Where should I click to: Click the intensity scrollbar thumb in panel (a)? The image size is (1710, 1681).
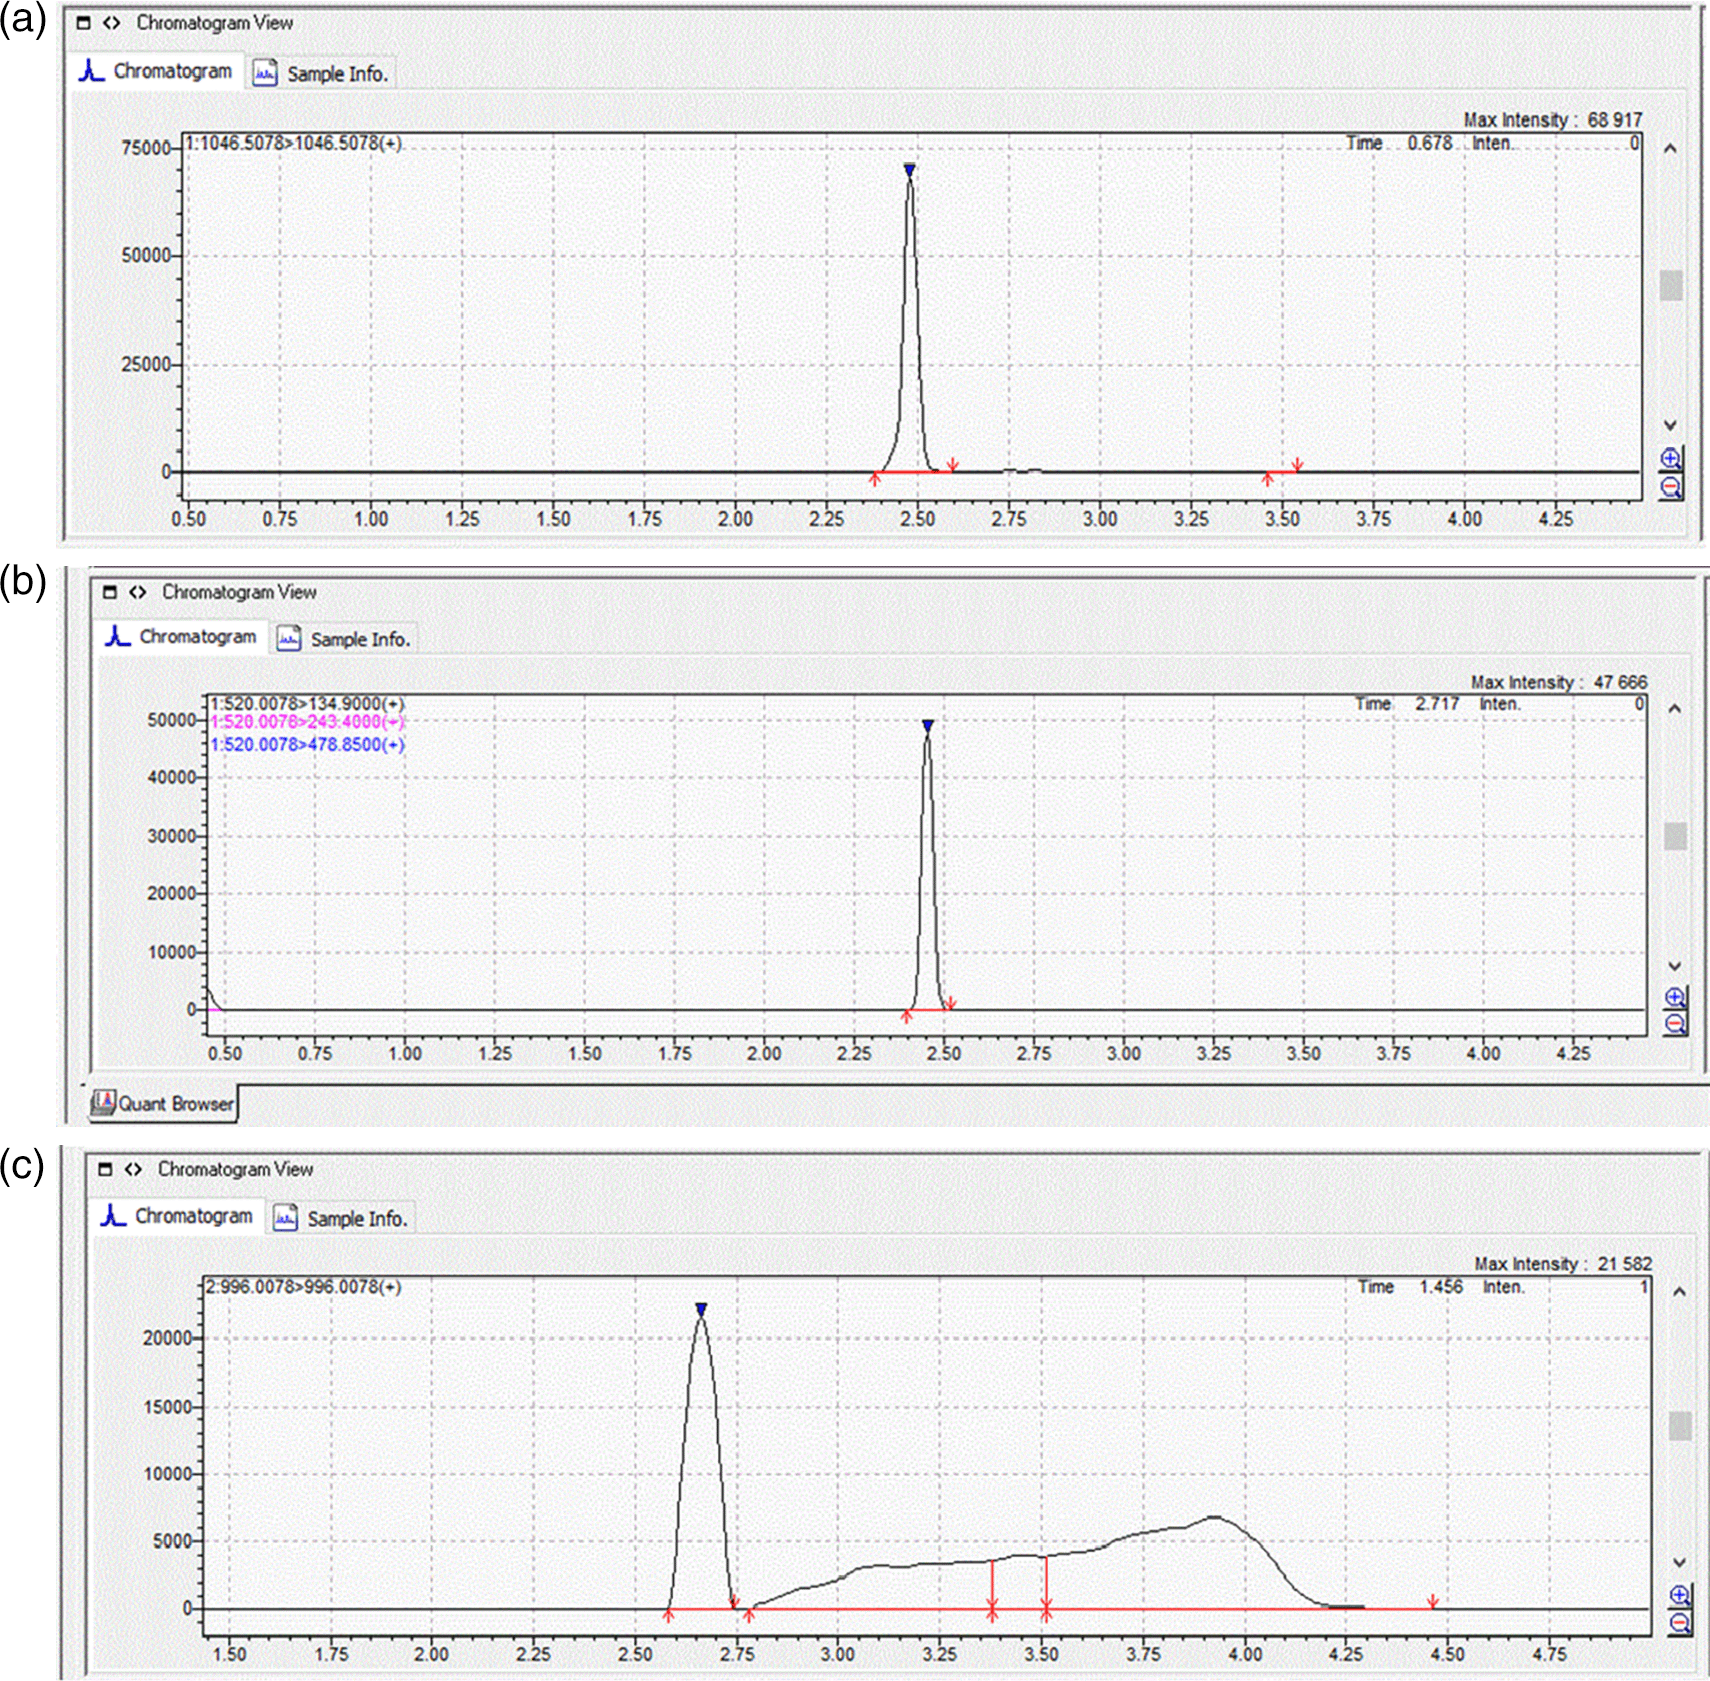pyautogui.click(x=1670, y=286)
